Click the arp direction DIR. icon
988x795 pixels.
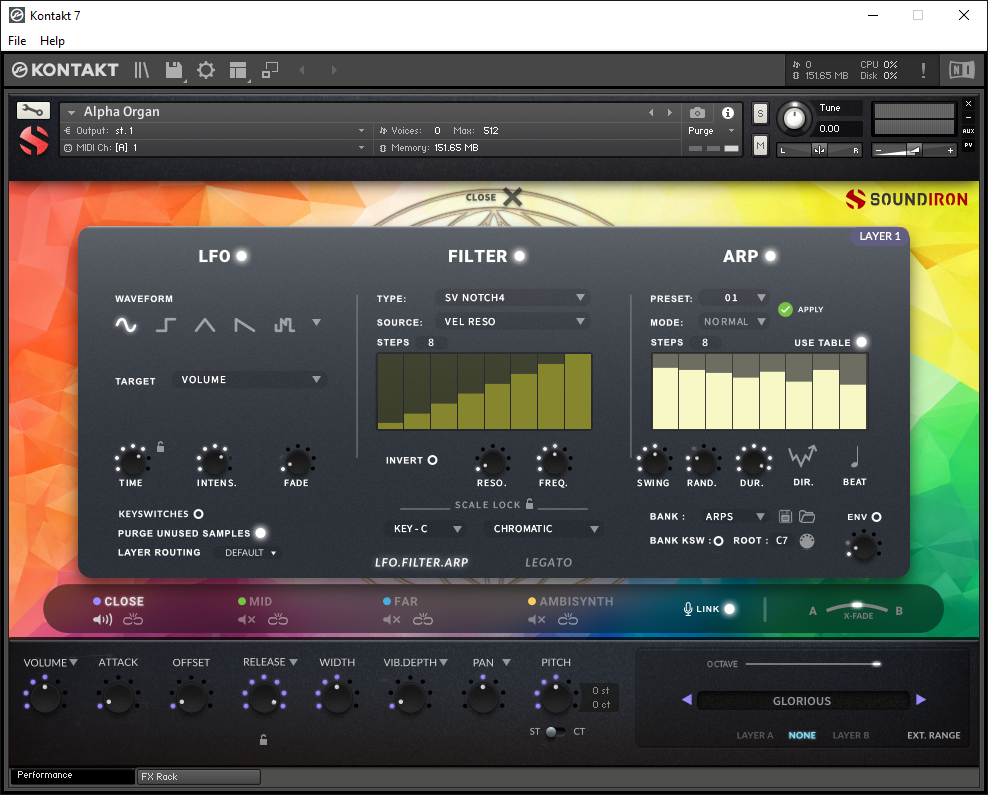[803, 457]
